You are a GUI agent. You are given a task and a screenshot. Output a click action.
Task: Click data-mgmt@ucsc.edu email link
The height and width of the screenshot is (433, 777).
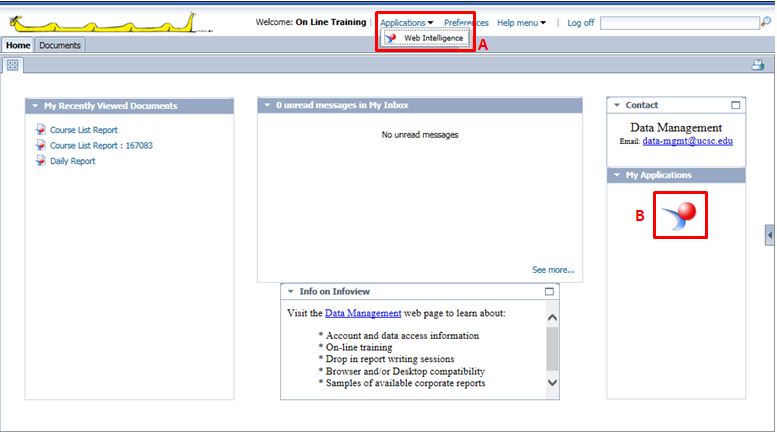click(x=687, y=141)
